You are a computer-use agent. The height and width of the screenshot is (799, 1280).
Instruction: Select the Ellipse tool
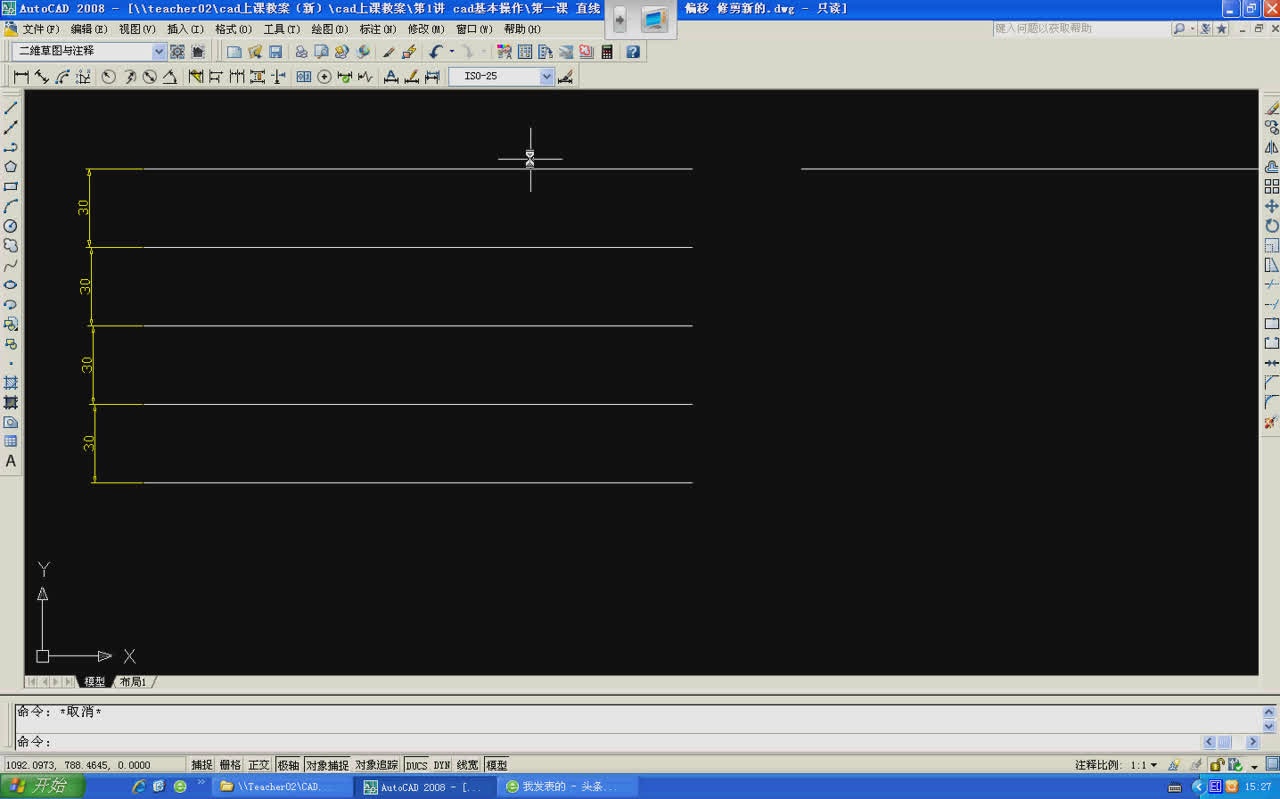[x=11, y=285]
